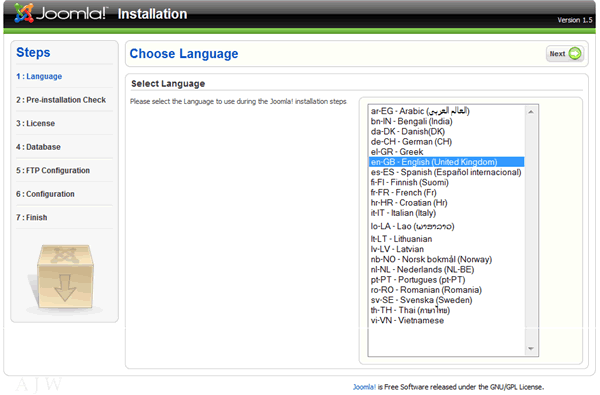Click the Choose Language heading

pos(184,54)
